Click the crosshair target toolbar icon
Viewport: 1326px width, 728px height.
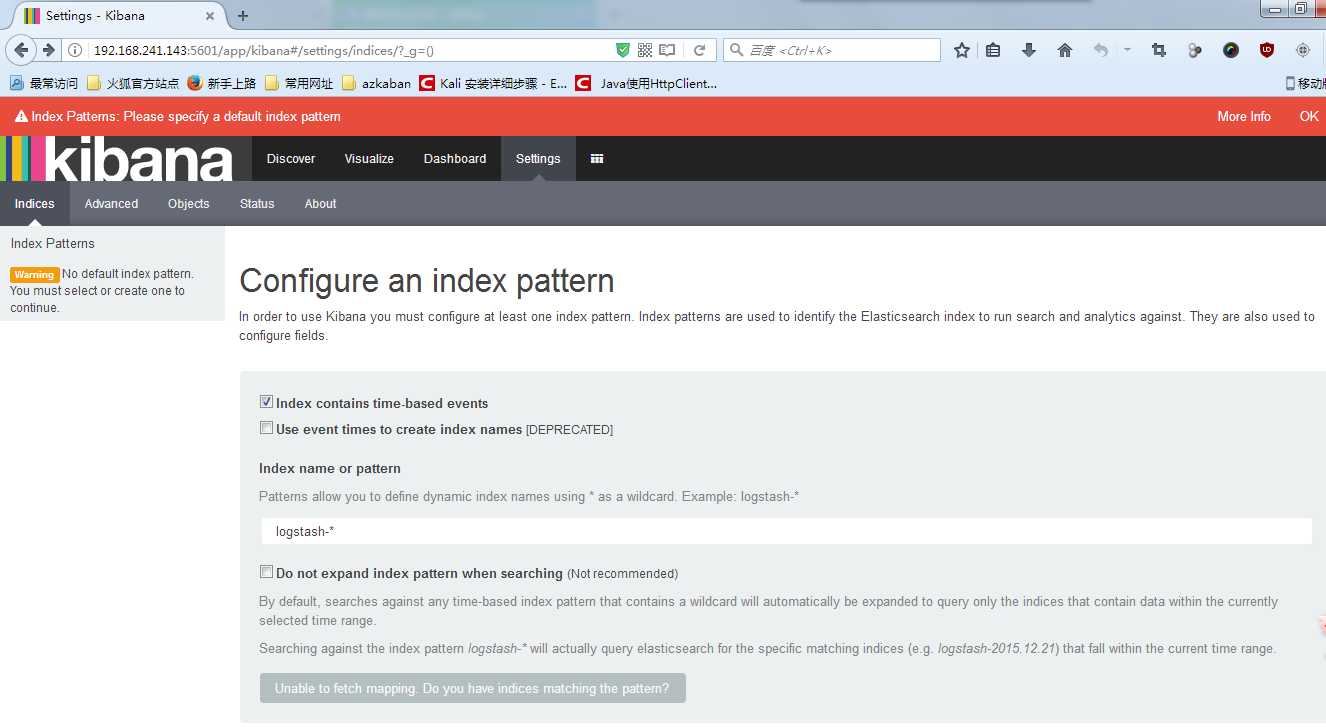[1303, 50]
